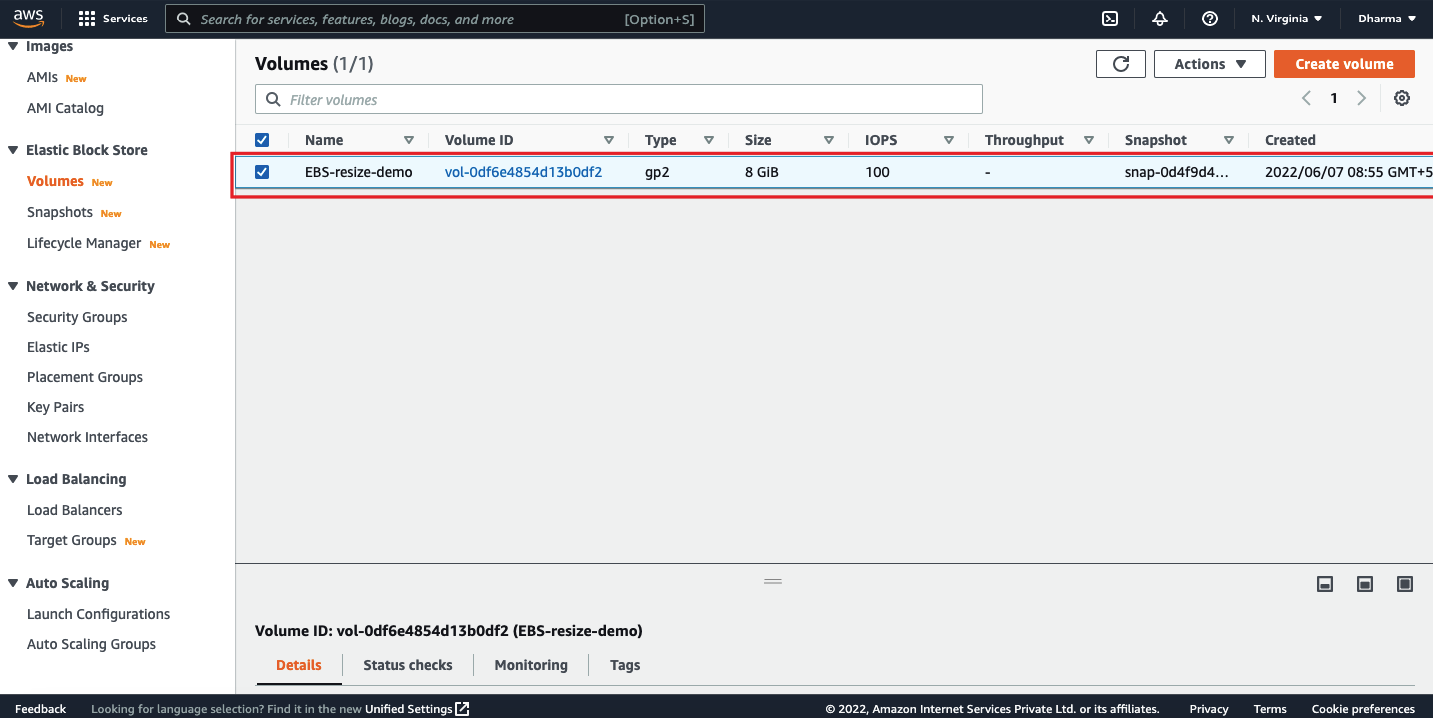
Task: Maximize details panel to full screen
Action: (1405, 584)
